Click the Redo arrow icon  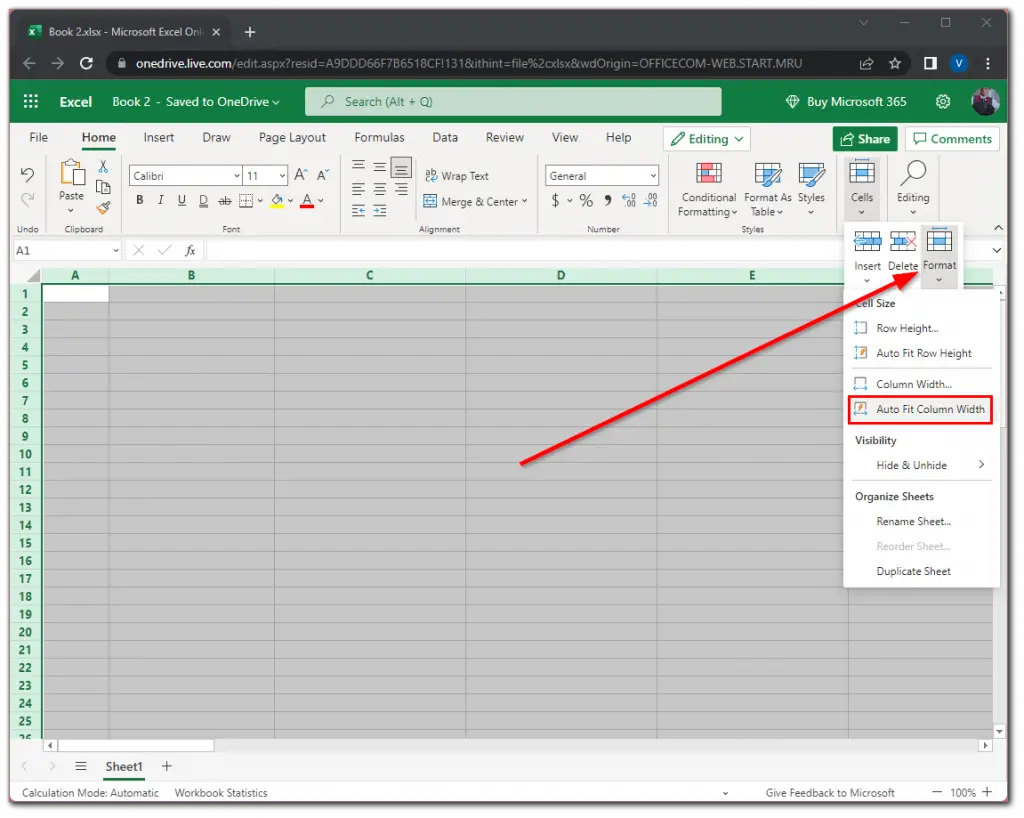point(27,199)
